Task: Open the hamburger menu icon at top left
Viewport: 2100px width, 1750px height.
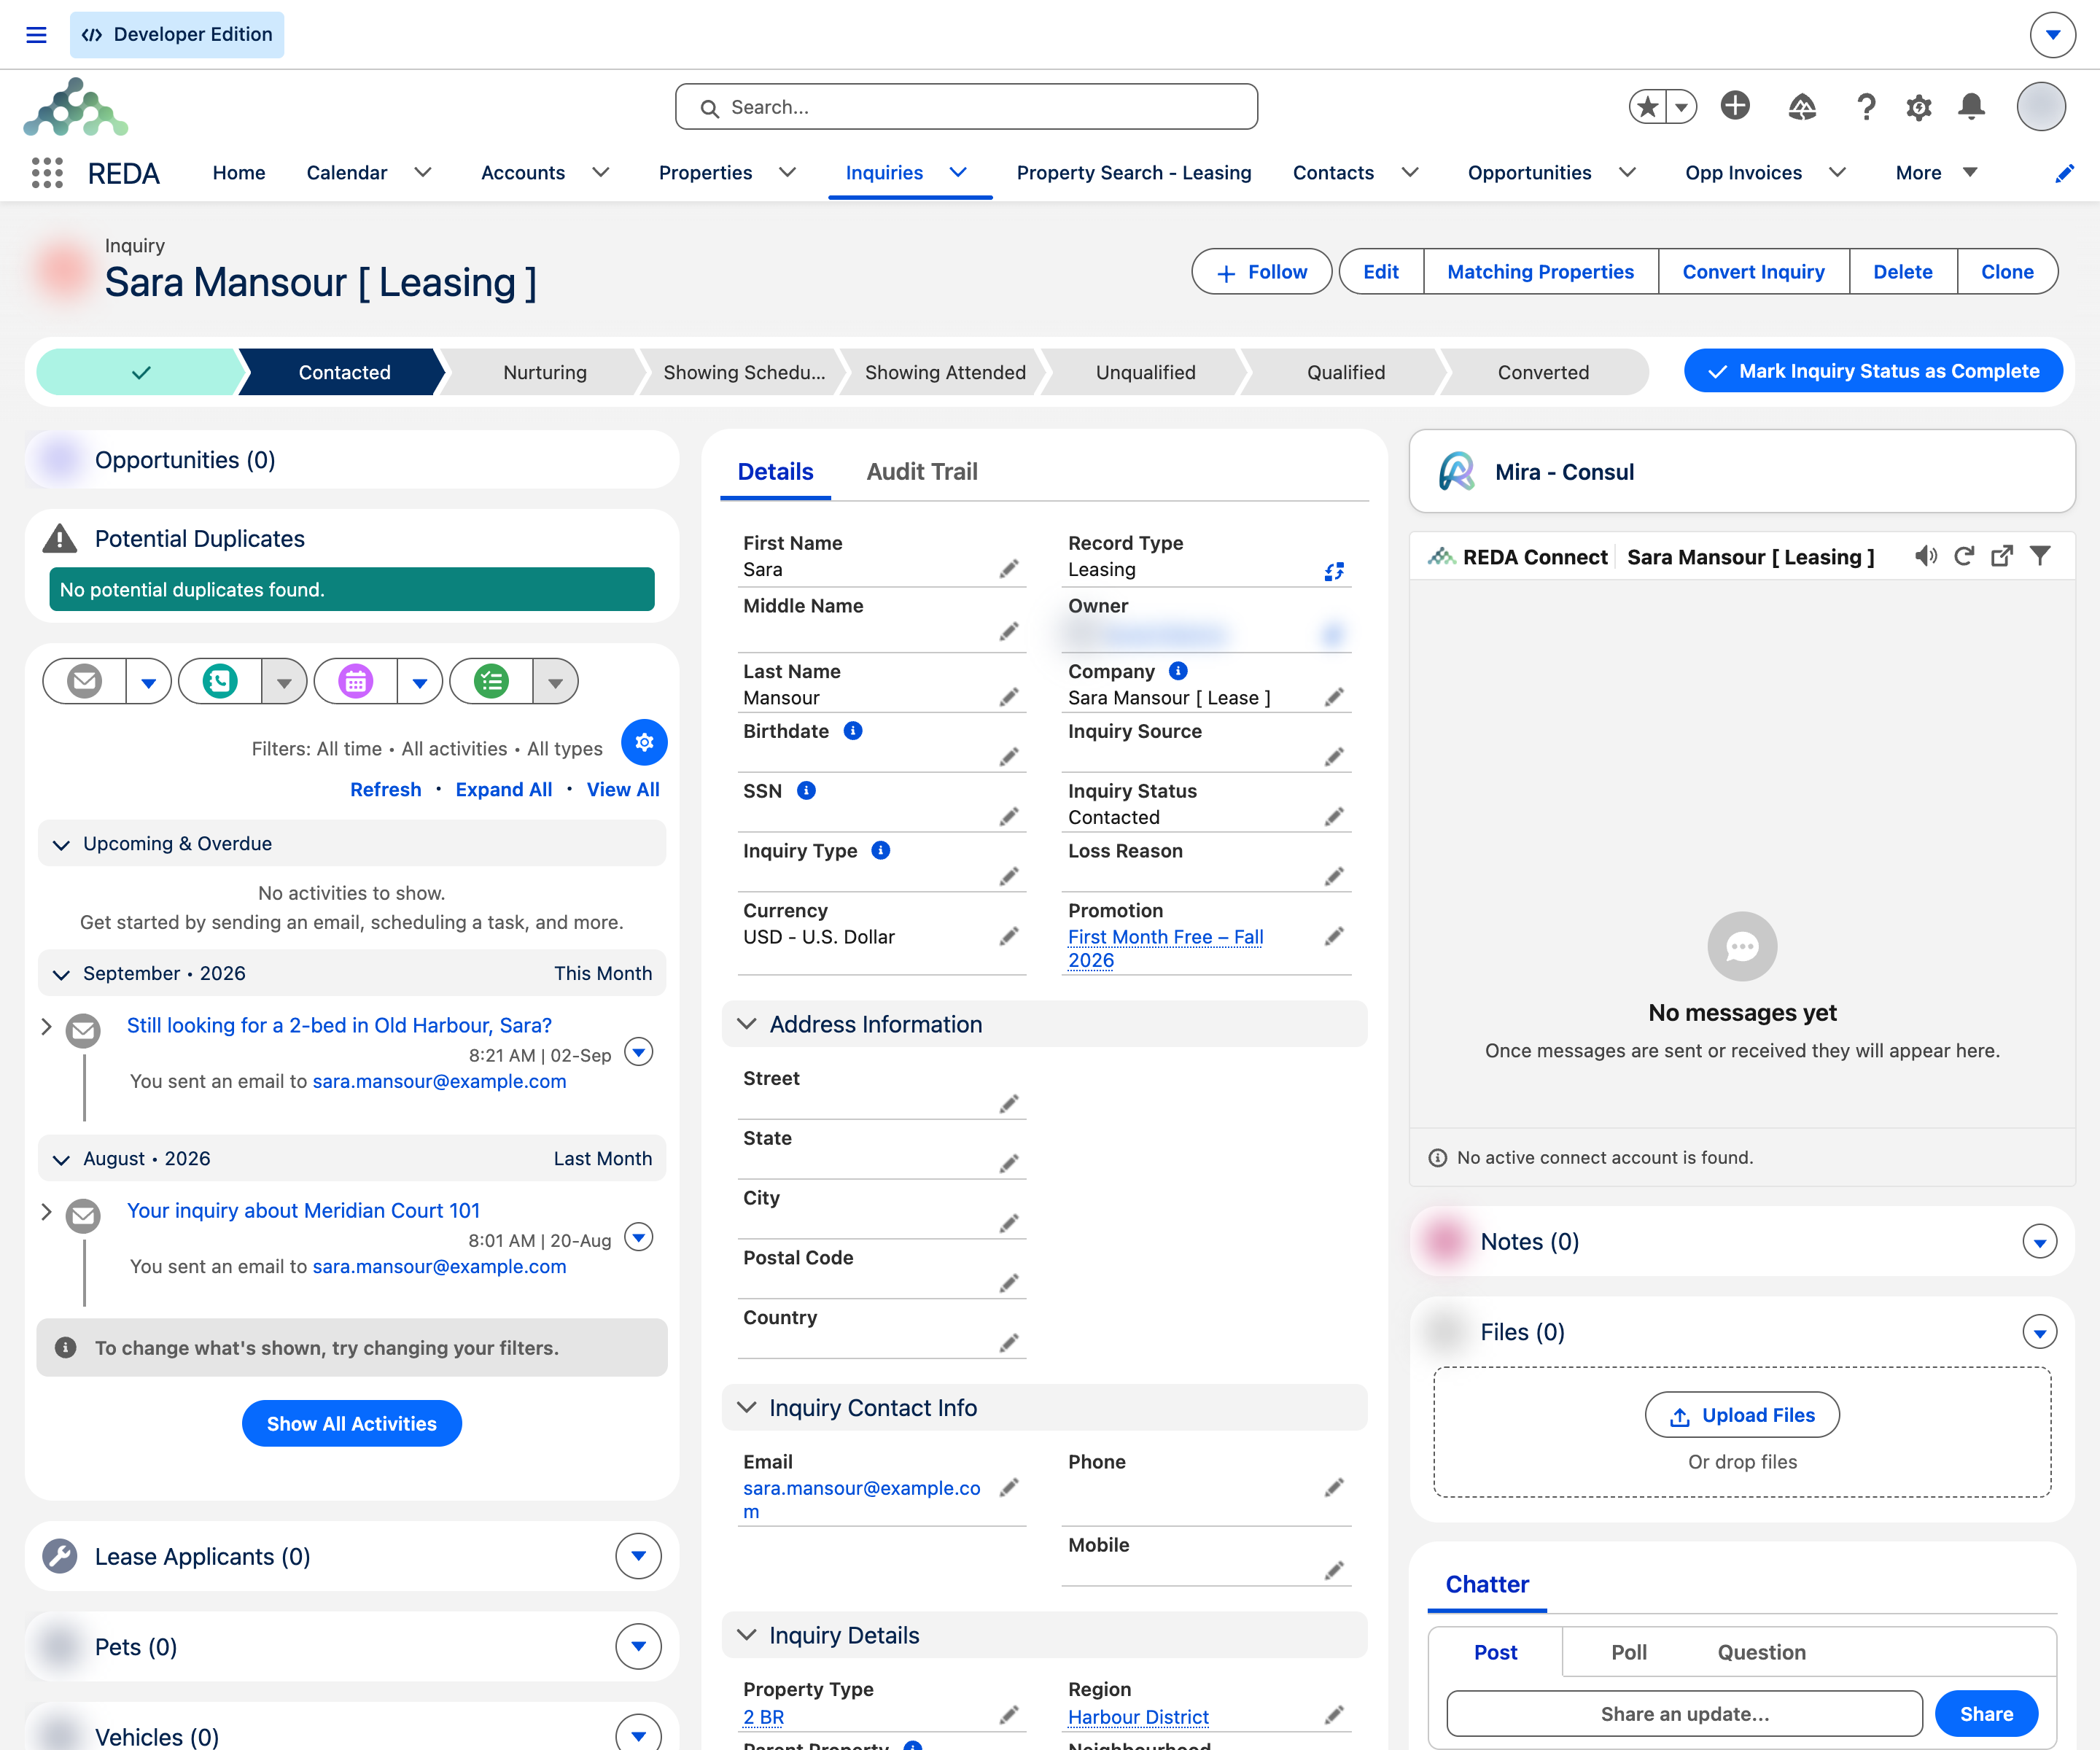Action: pos(36,35)
